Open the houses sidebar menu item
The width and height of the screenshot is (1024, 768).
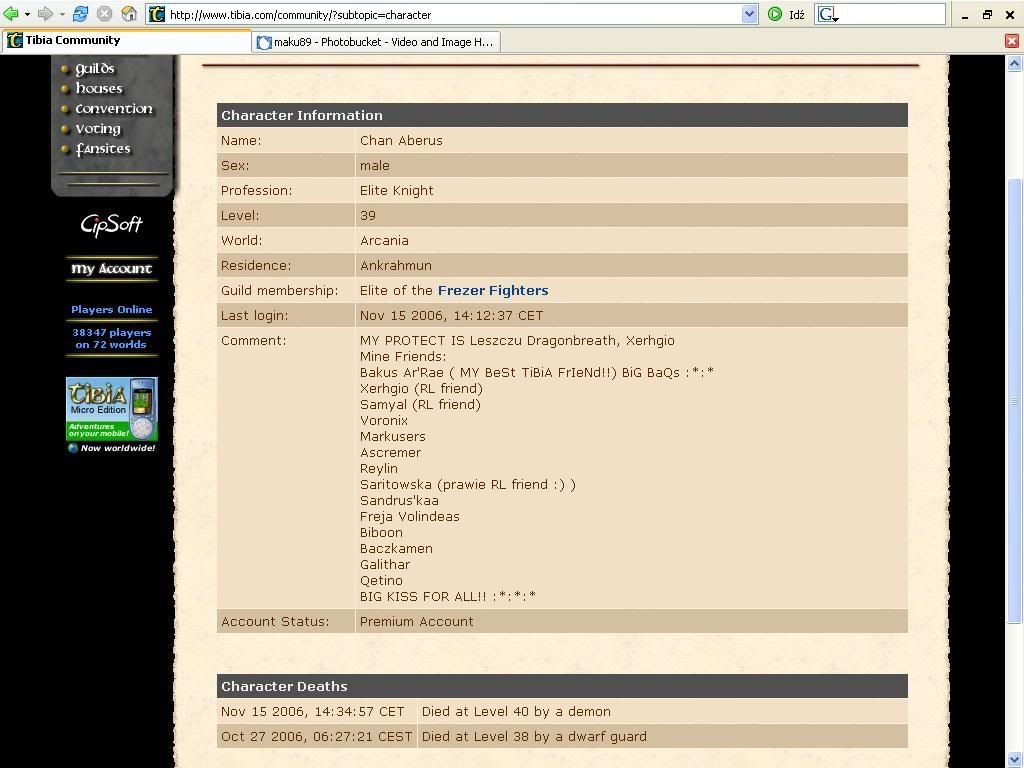coord(99,88)
